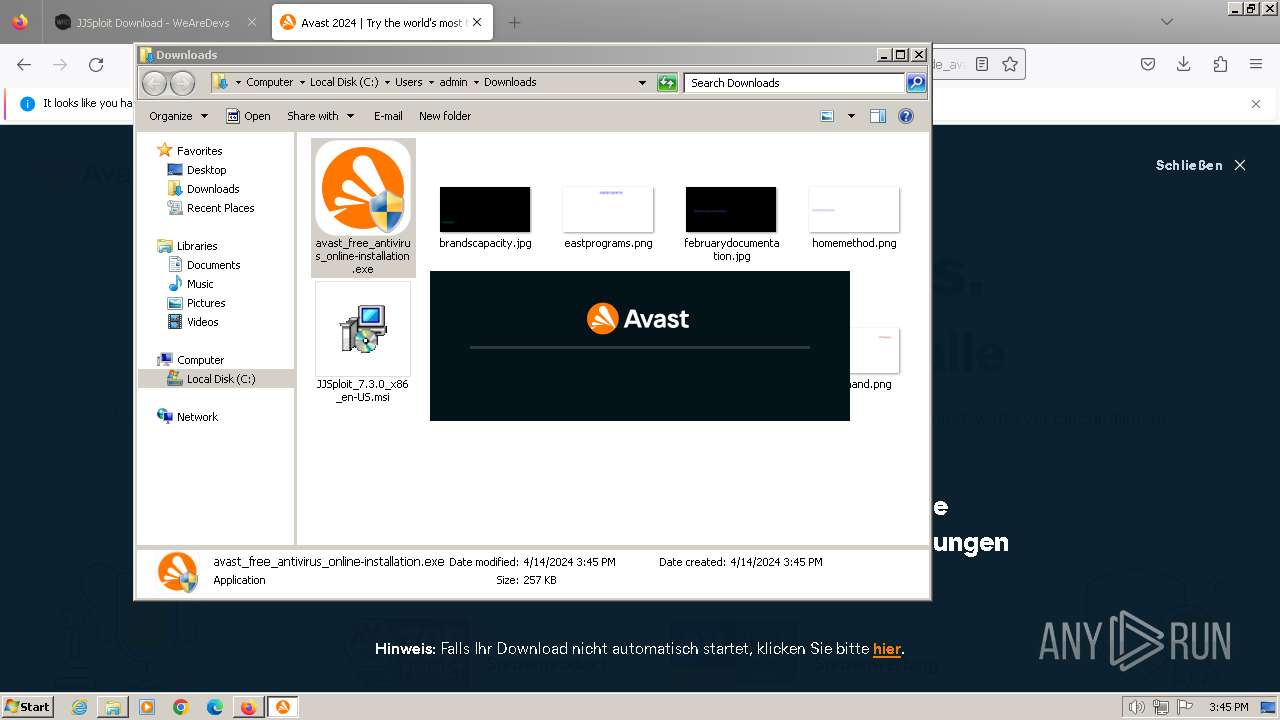1280x720 pixels.
Task: Open the Share with dropdown
Action: 321,116
